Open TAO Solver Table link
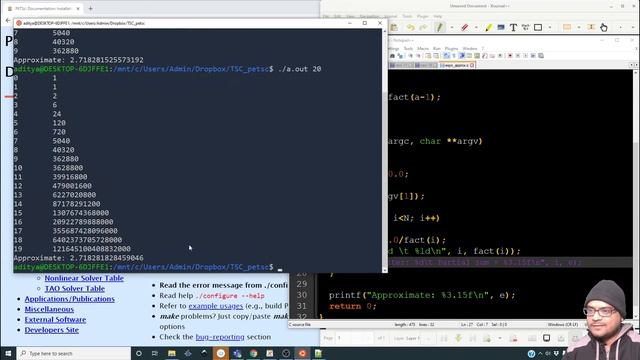 pyautogui.click(x=75, y=289)
